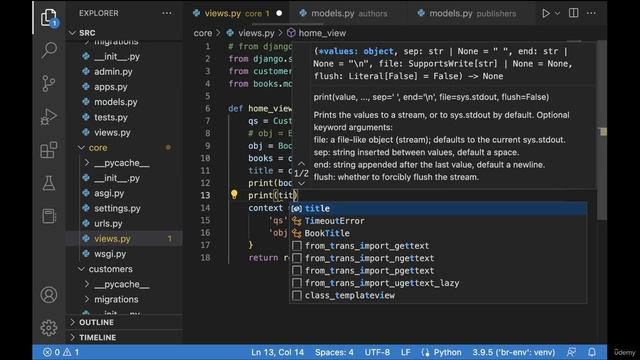Expand migrations folder under customers
Image resolution: width=640 pixels, height=360 pixels.
116,299
